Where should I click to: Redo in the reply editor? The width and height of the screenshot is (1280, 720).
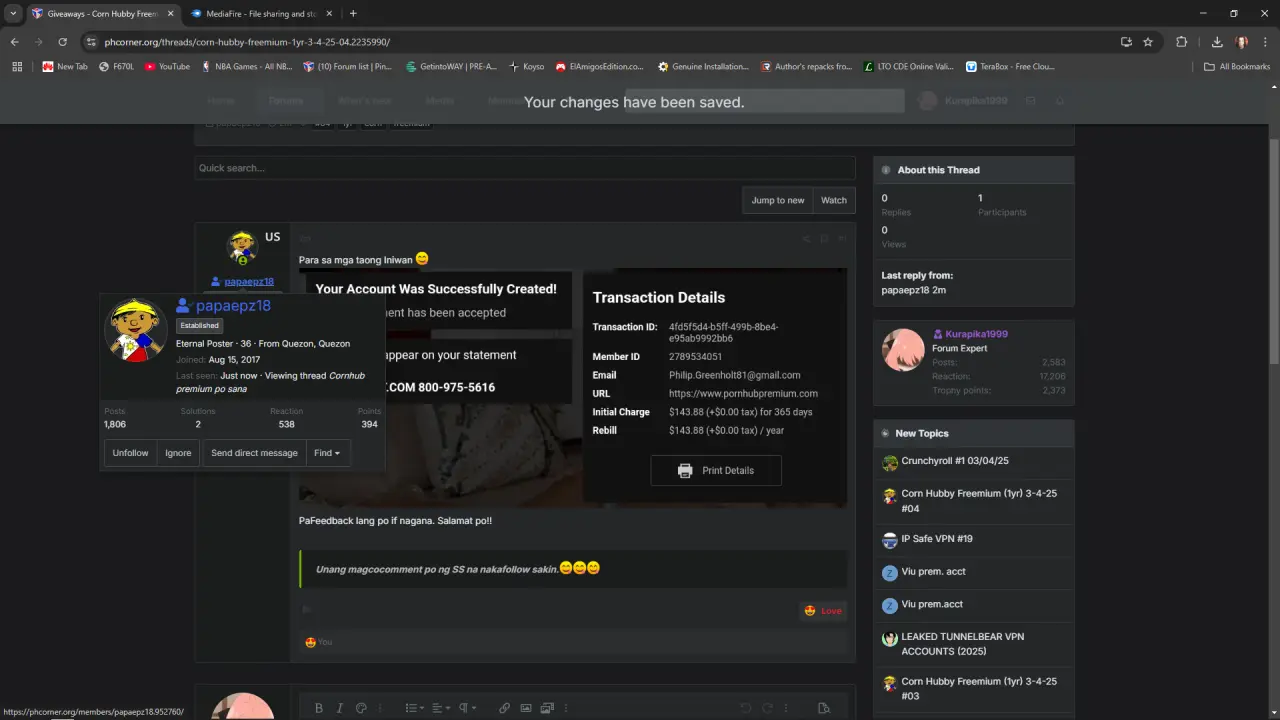coord(767,708)
